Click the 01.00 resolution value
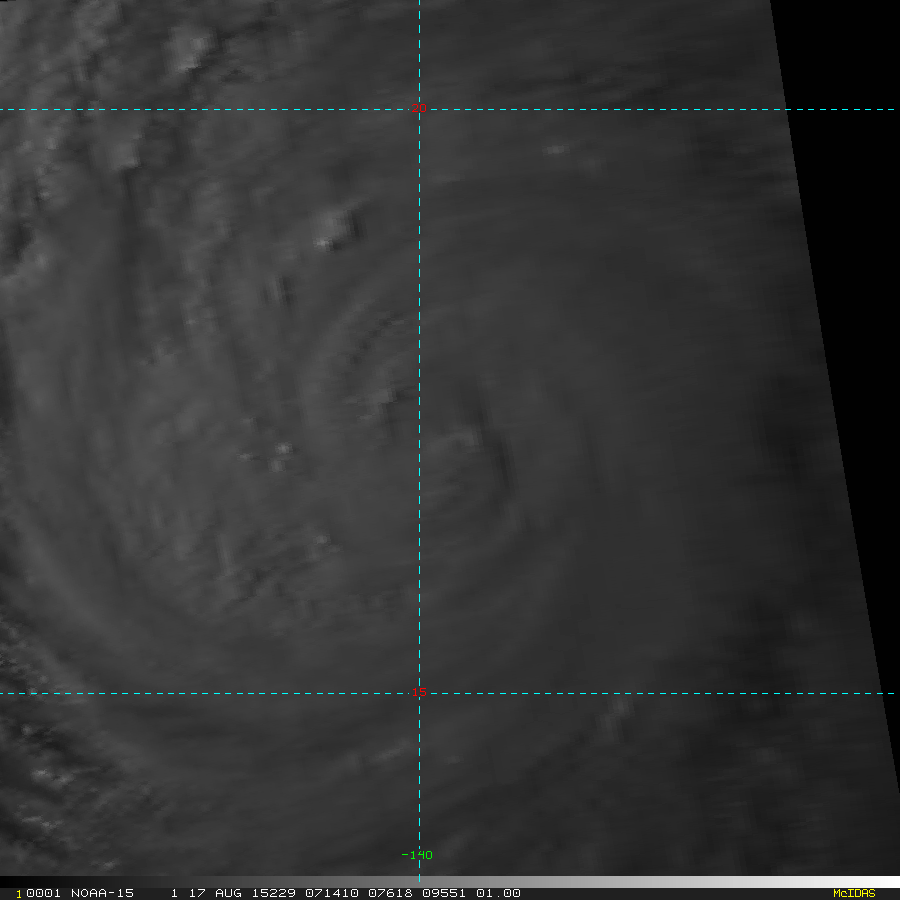The image size is (900, 900). (498, 893)
